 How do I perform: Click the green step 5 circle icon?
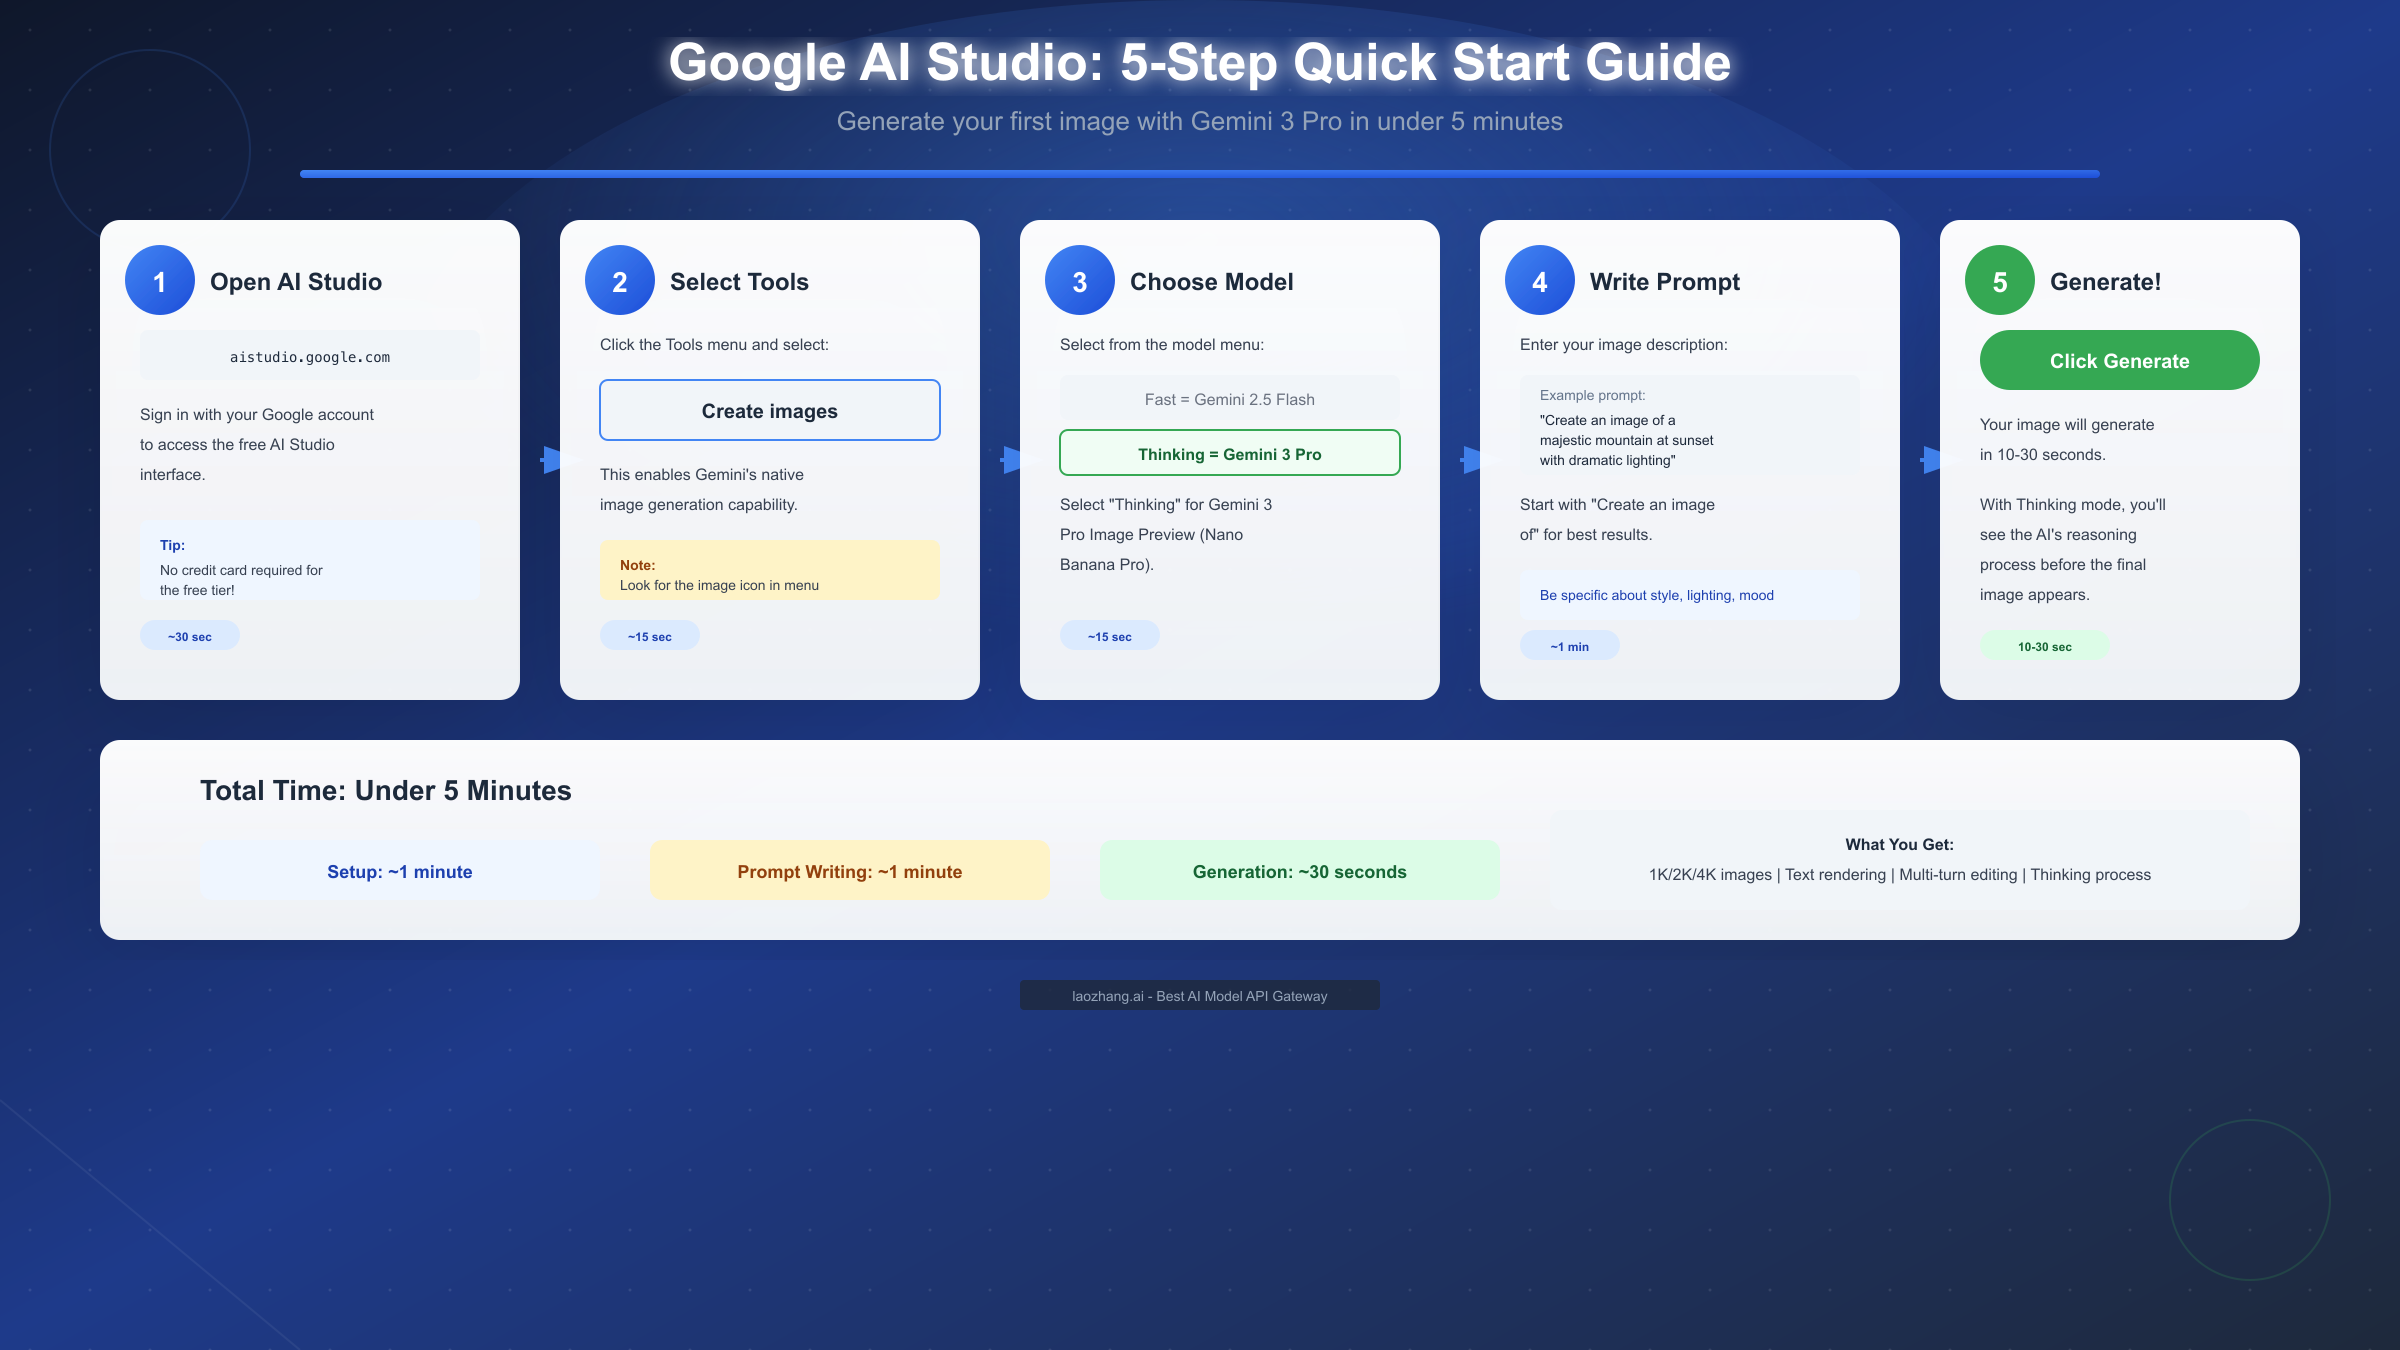(1998, 280)
